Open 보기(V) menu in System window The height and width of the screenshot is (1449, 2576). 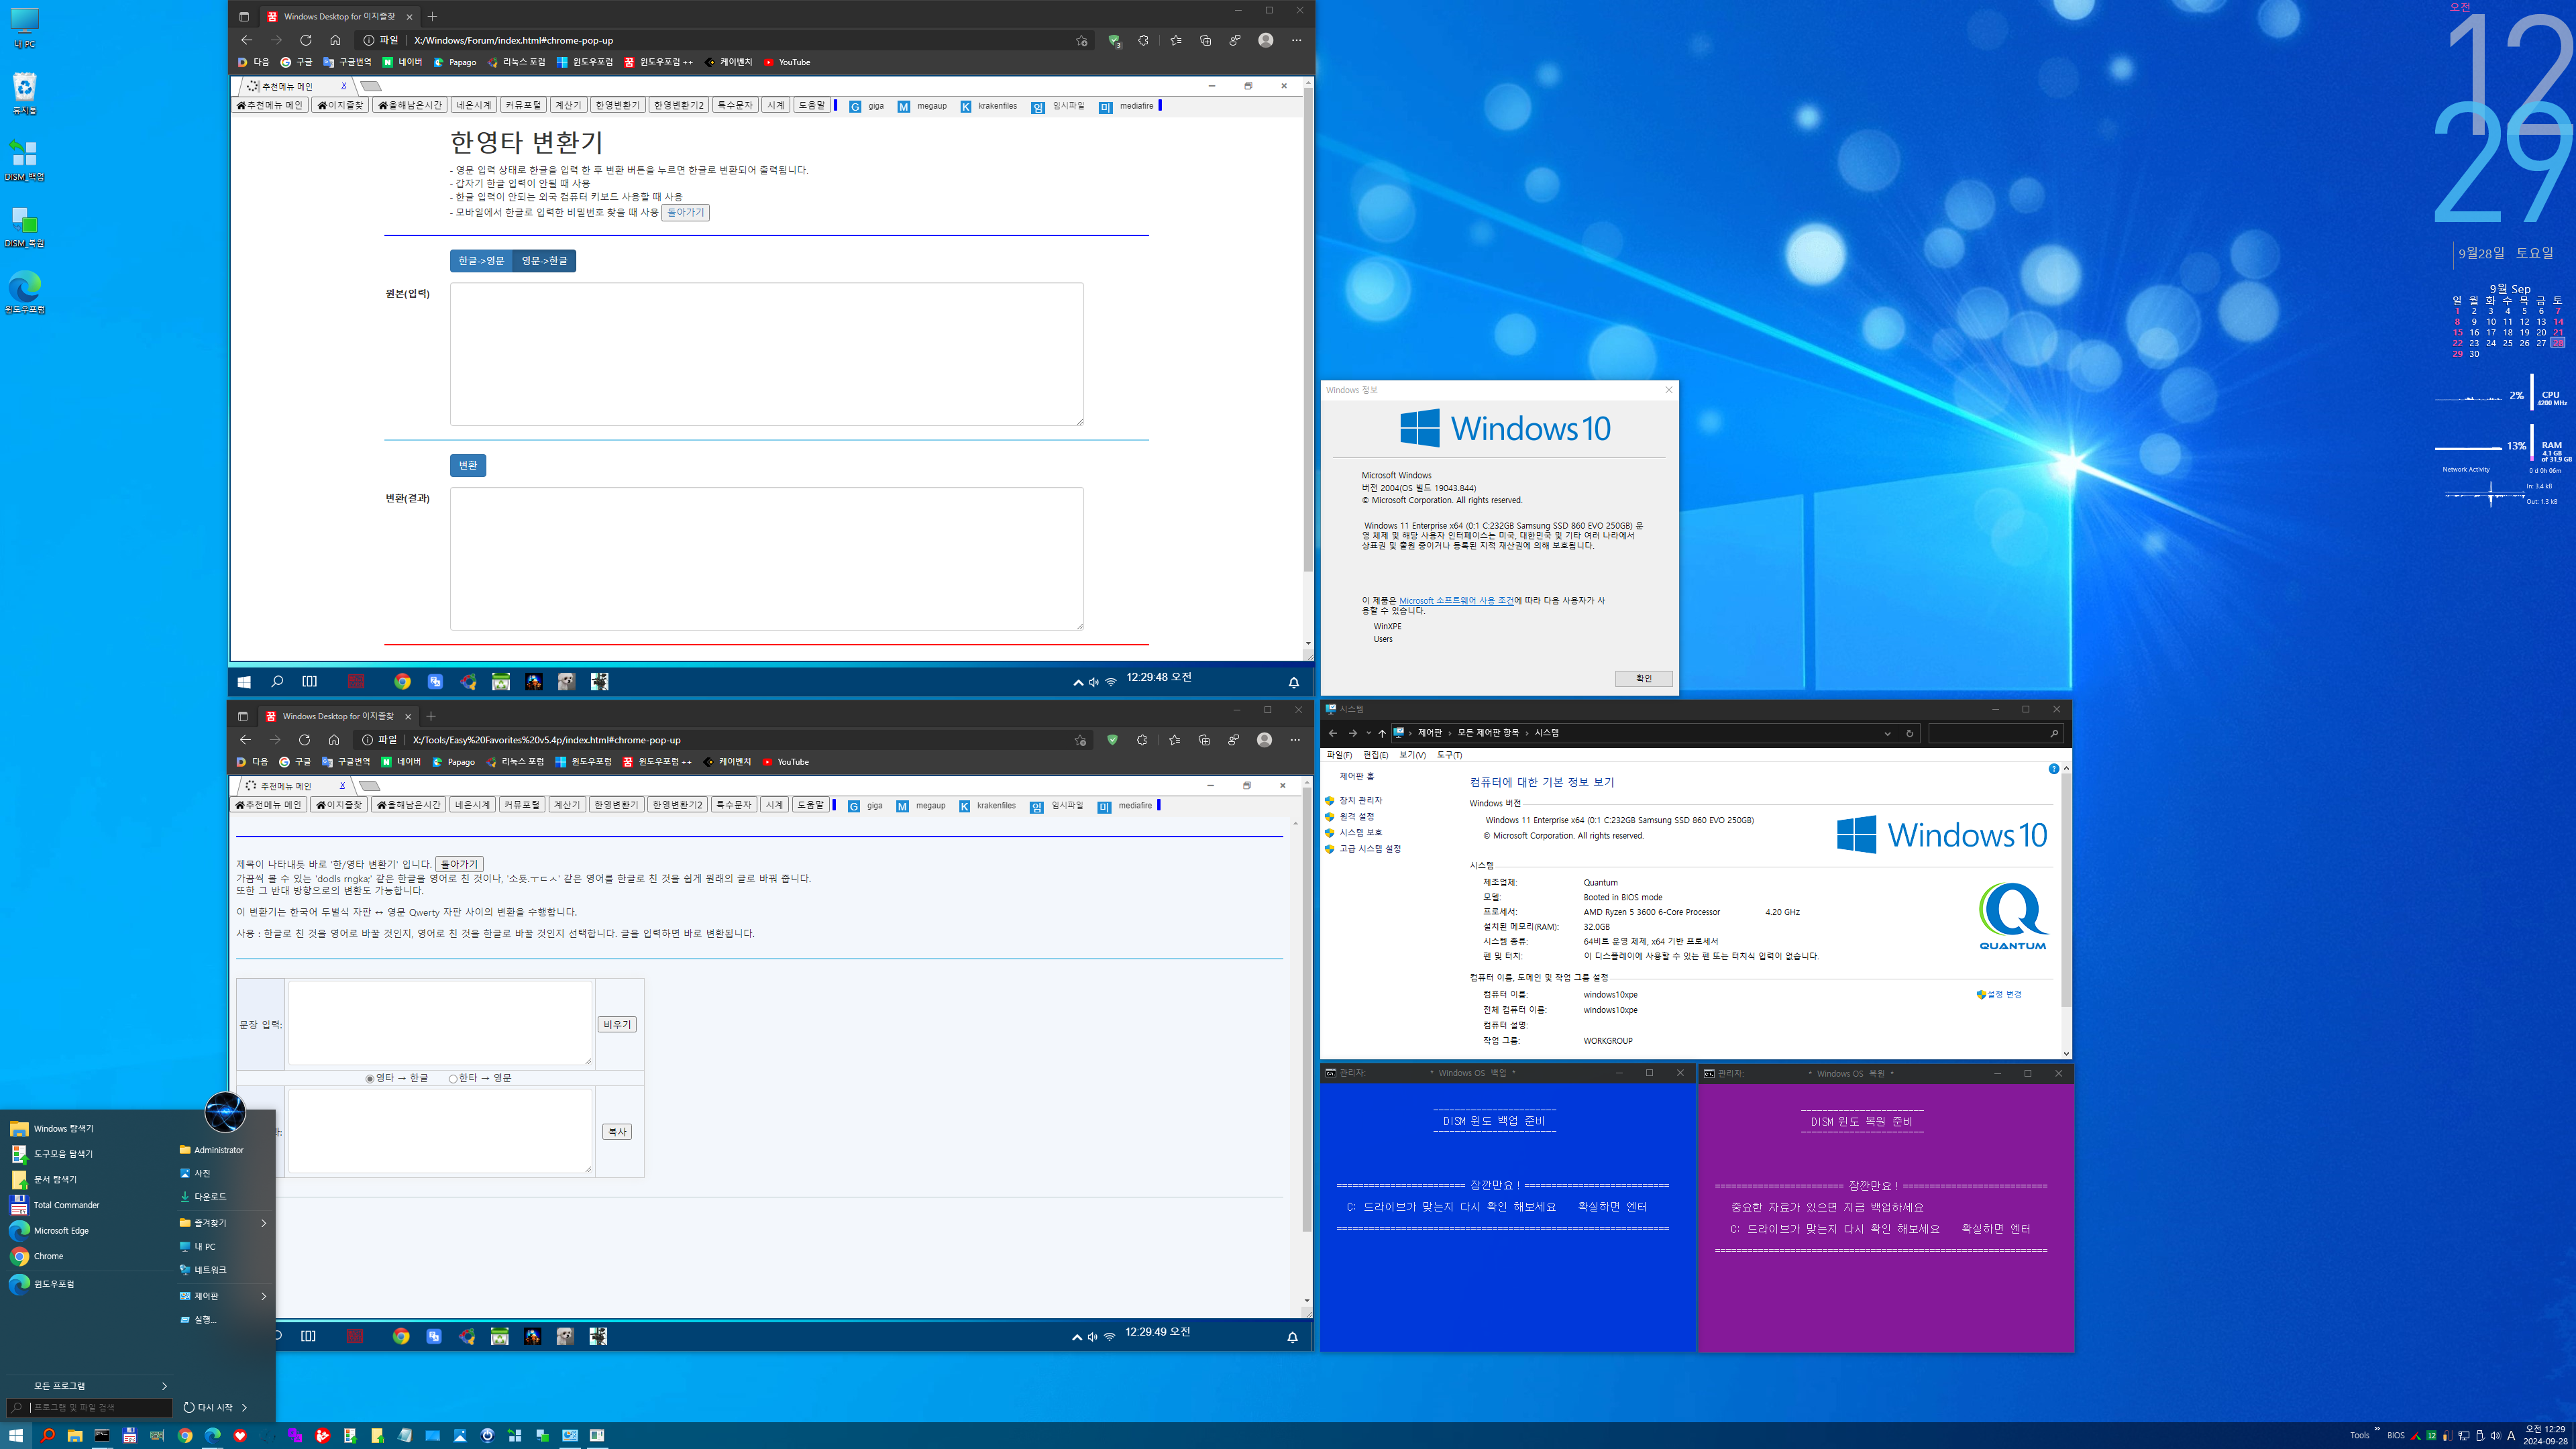pos(1412,755)
